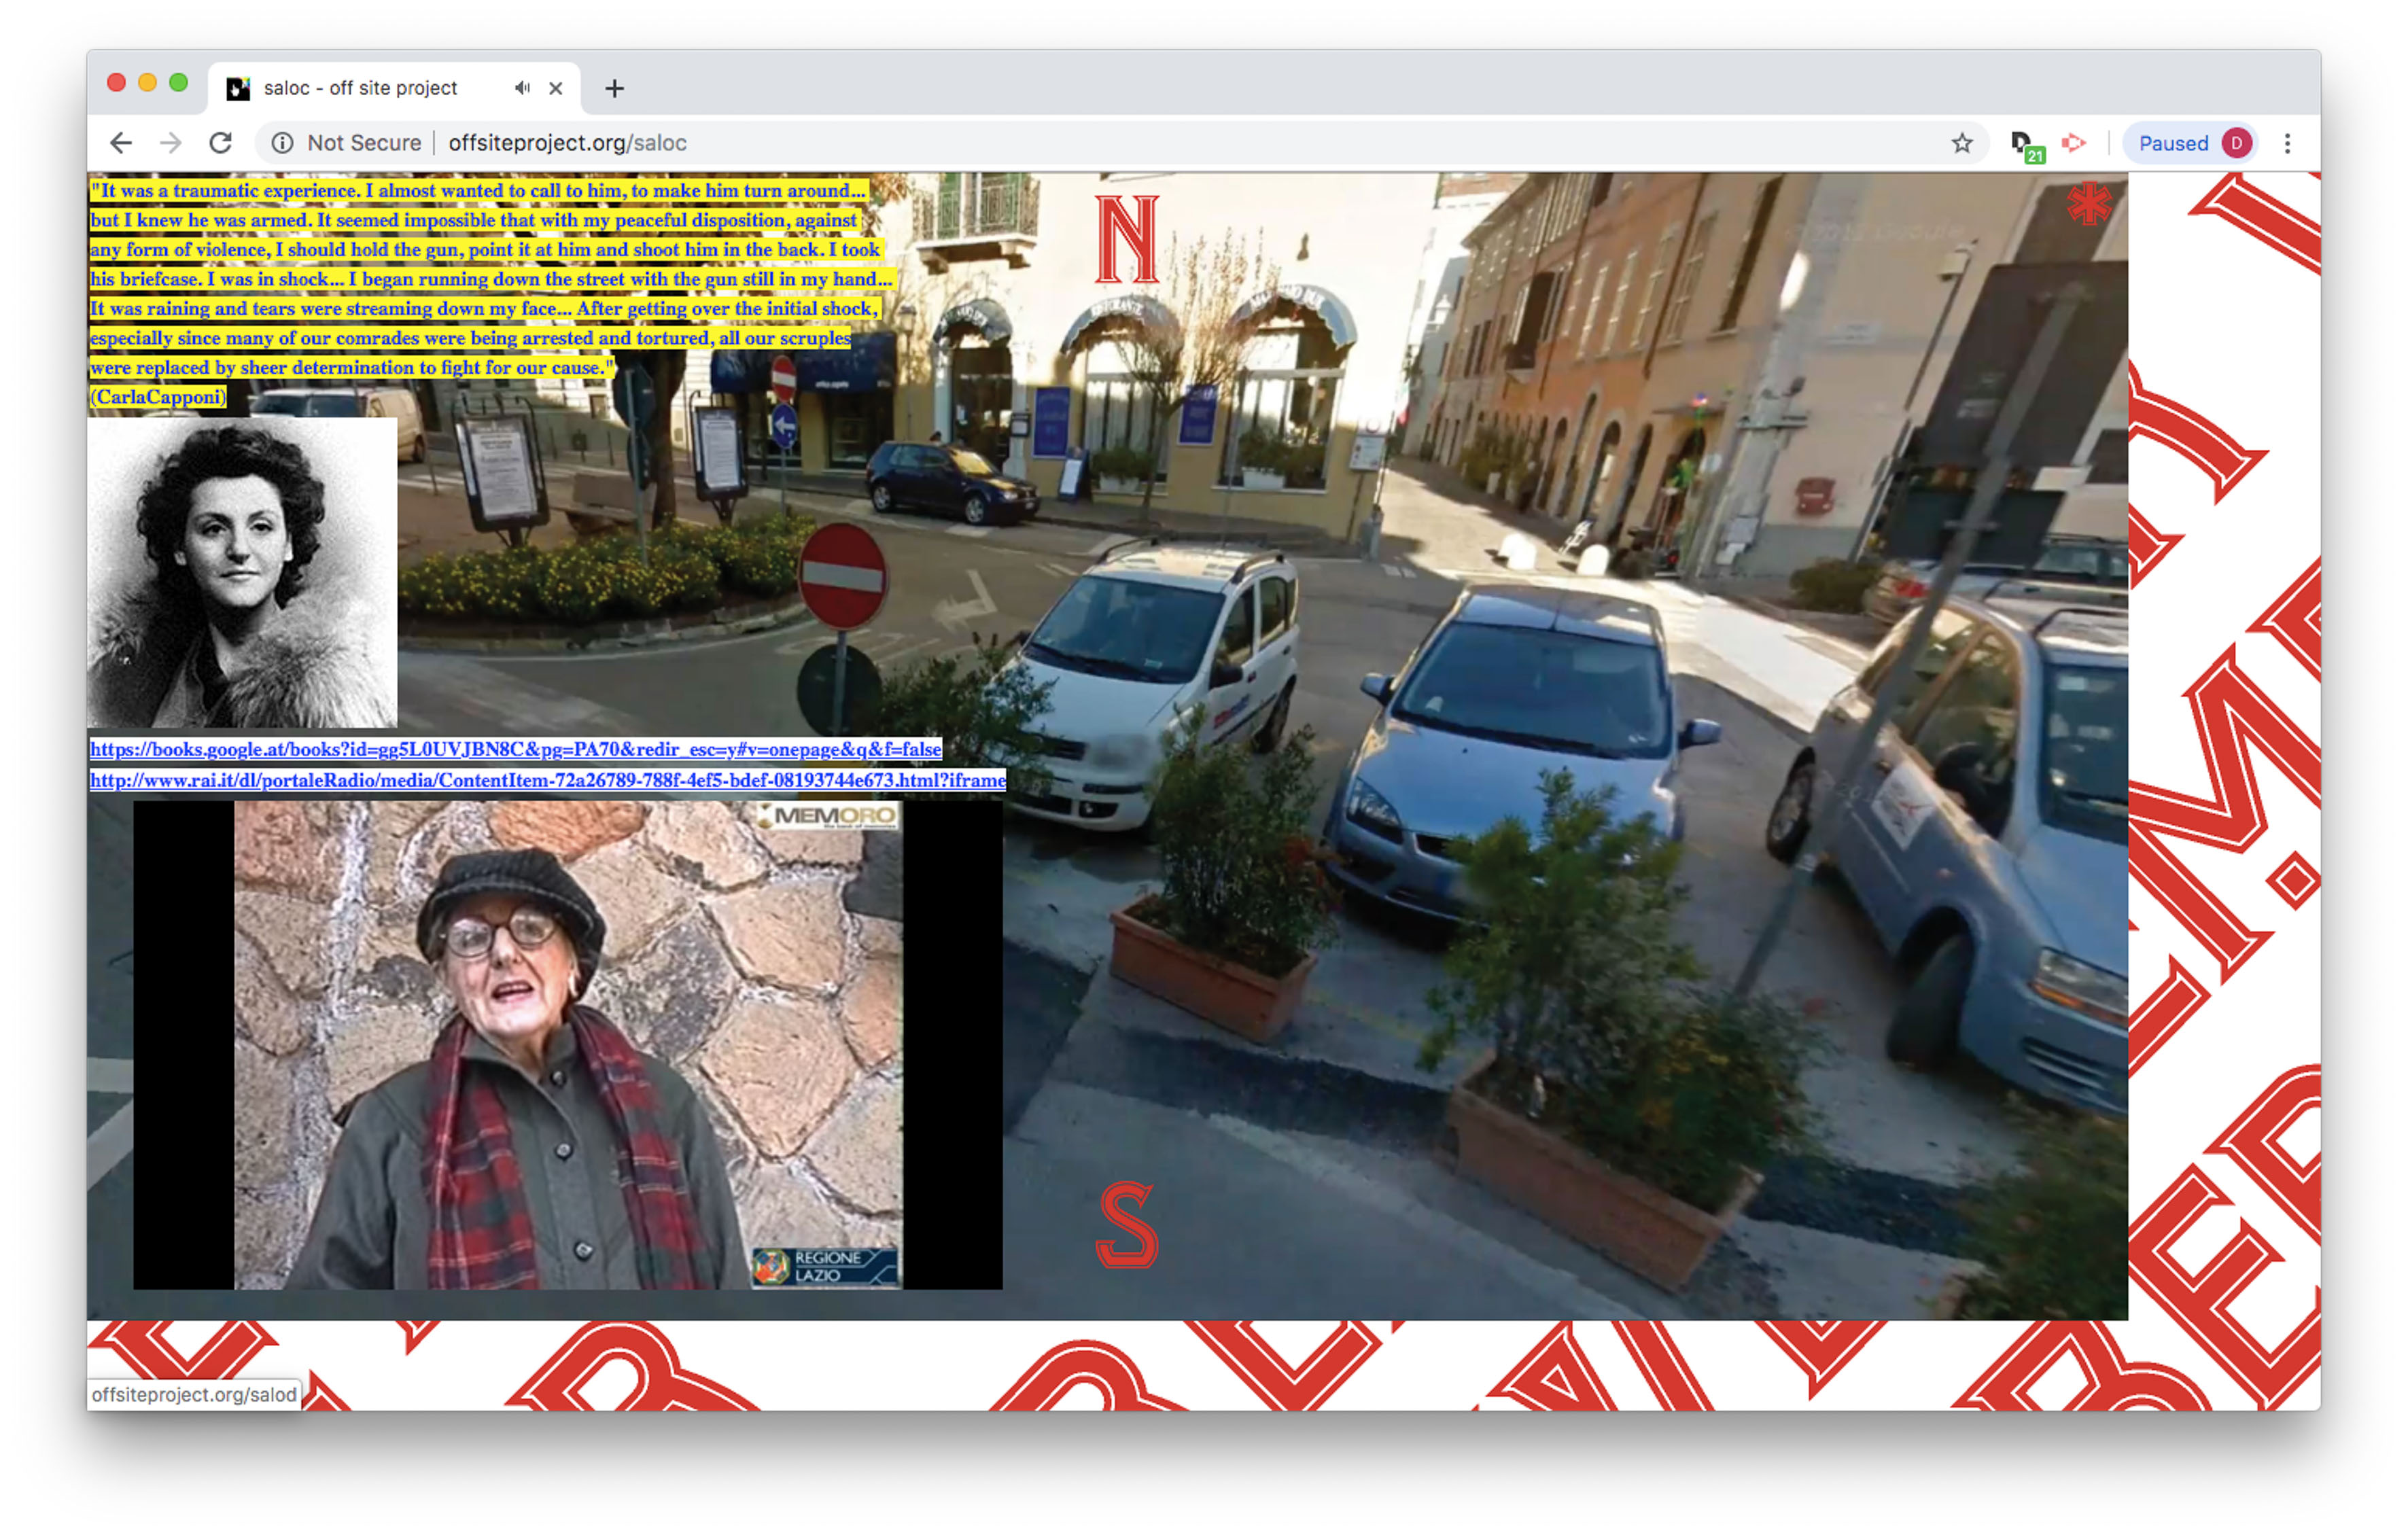2408x1535 pixels.
Task: Mute the tab's audio speaker icon
Action: point(522,88)
